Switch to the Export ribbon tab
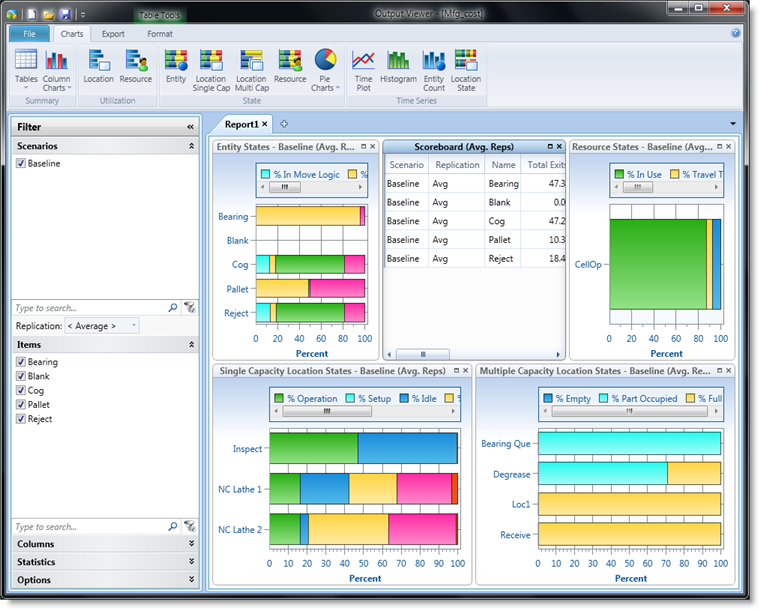Viewport: 760px width, 610px height. [x=113, y=34]
